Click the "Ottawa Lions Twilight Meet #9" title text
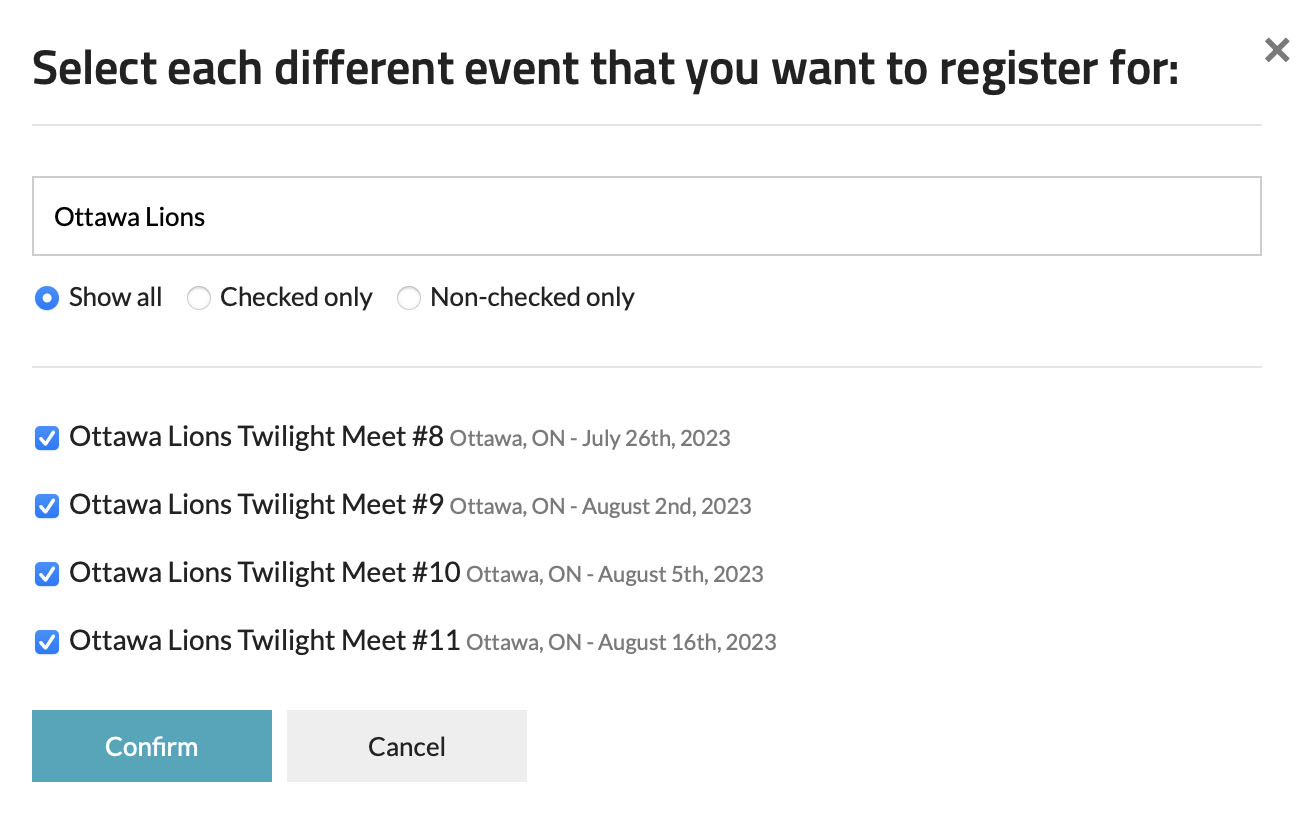The image size is (1312, 814). (x=256, y=505)
